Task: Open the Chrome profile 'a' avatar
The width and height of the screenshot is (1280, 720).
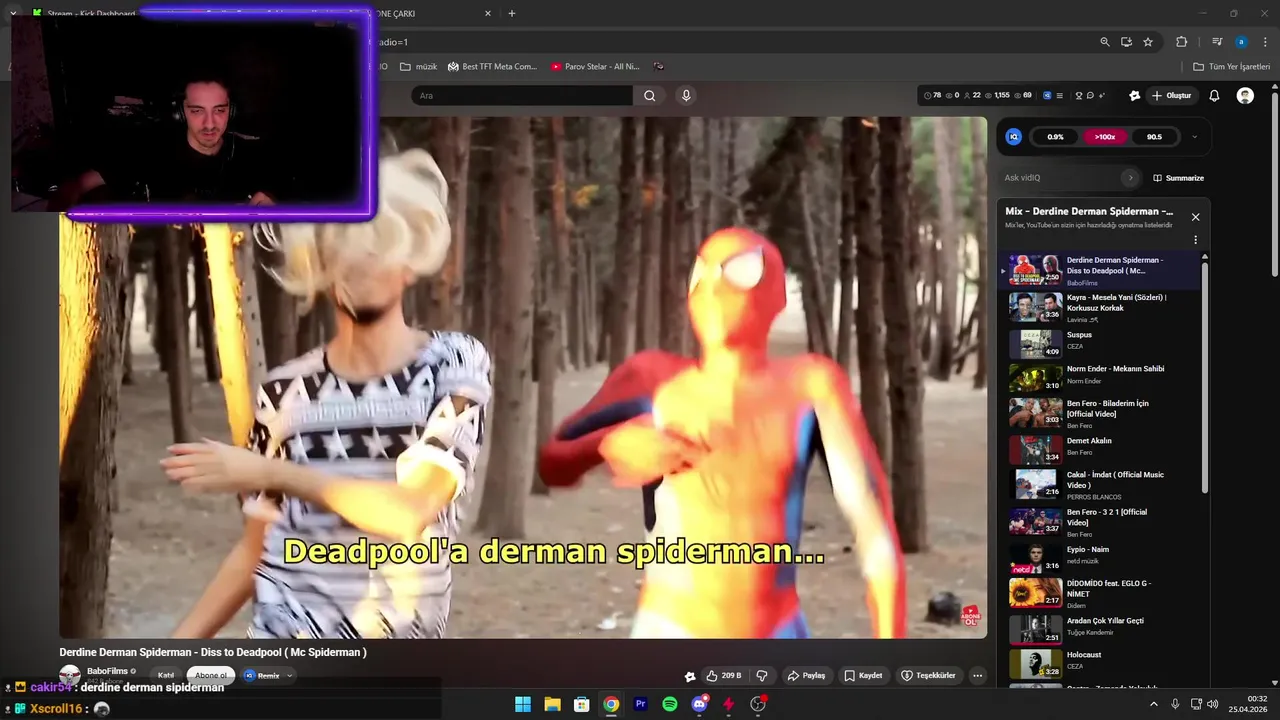Action: coord(1241,42)
